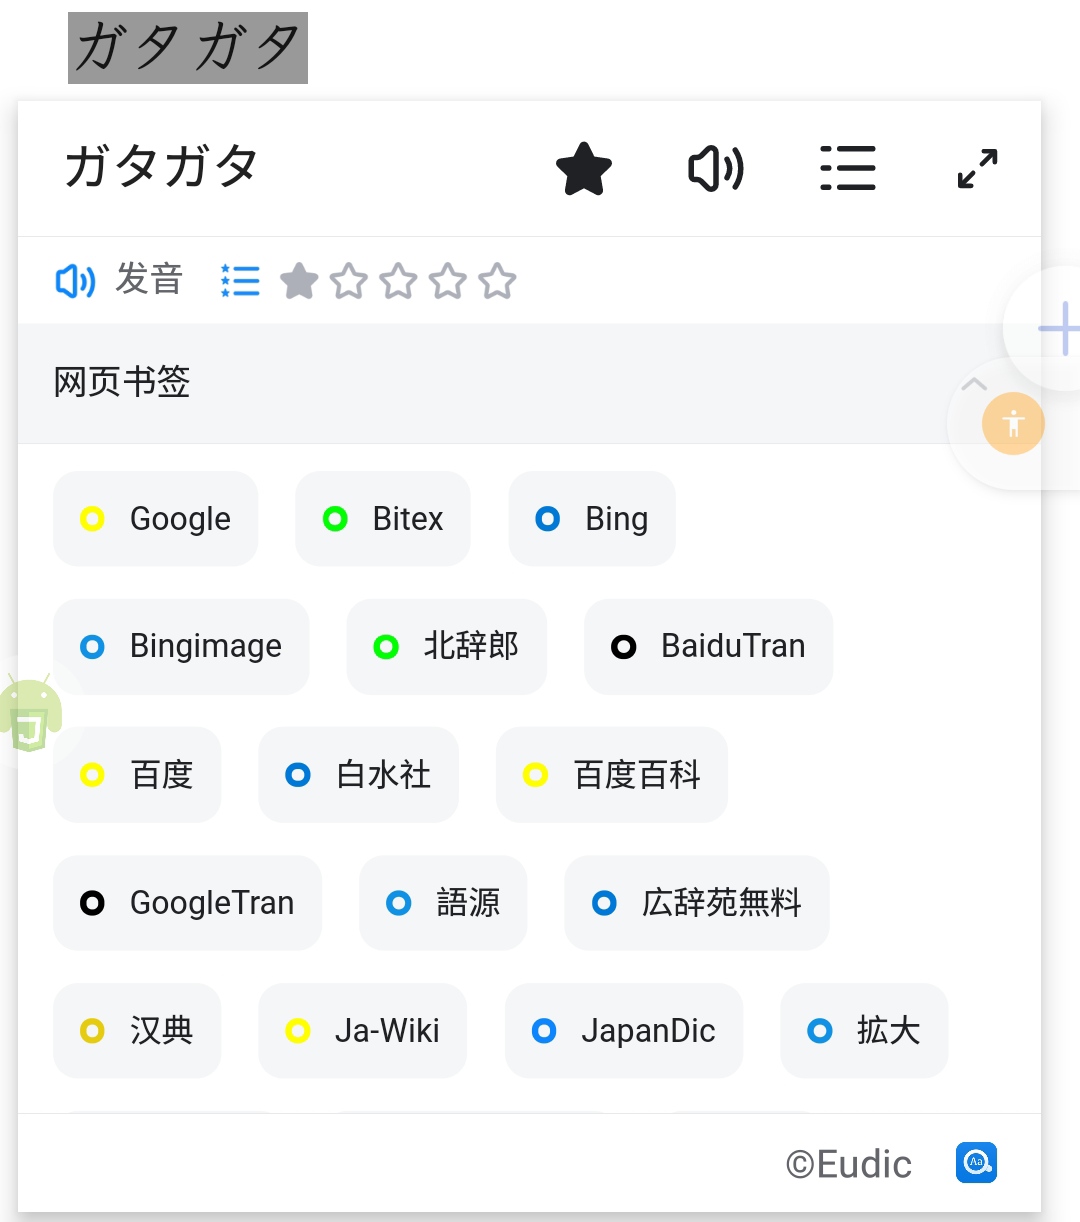This screenshot has height=1222, width=1080.
Task: Click the ©Eudic copyright link
Action: pos(848,1164)
